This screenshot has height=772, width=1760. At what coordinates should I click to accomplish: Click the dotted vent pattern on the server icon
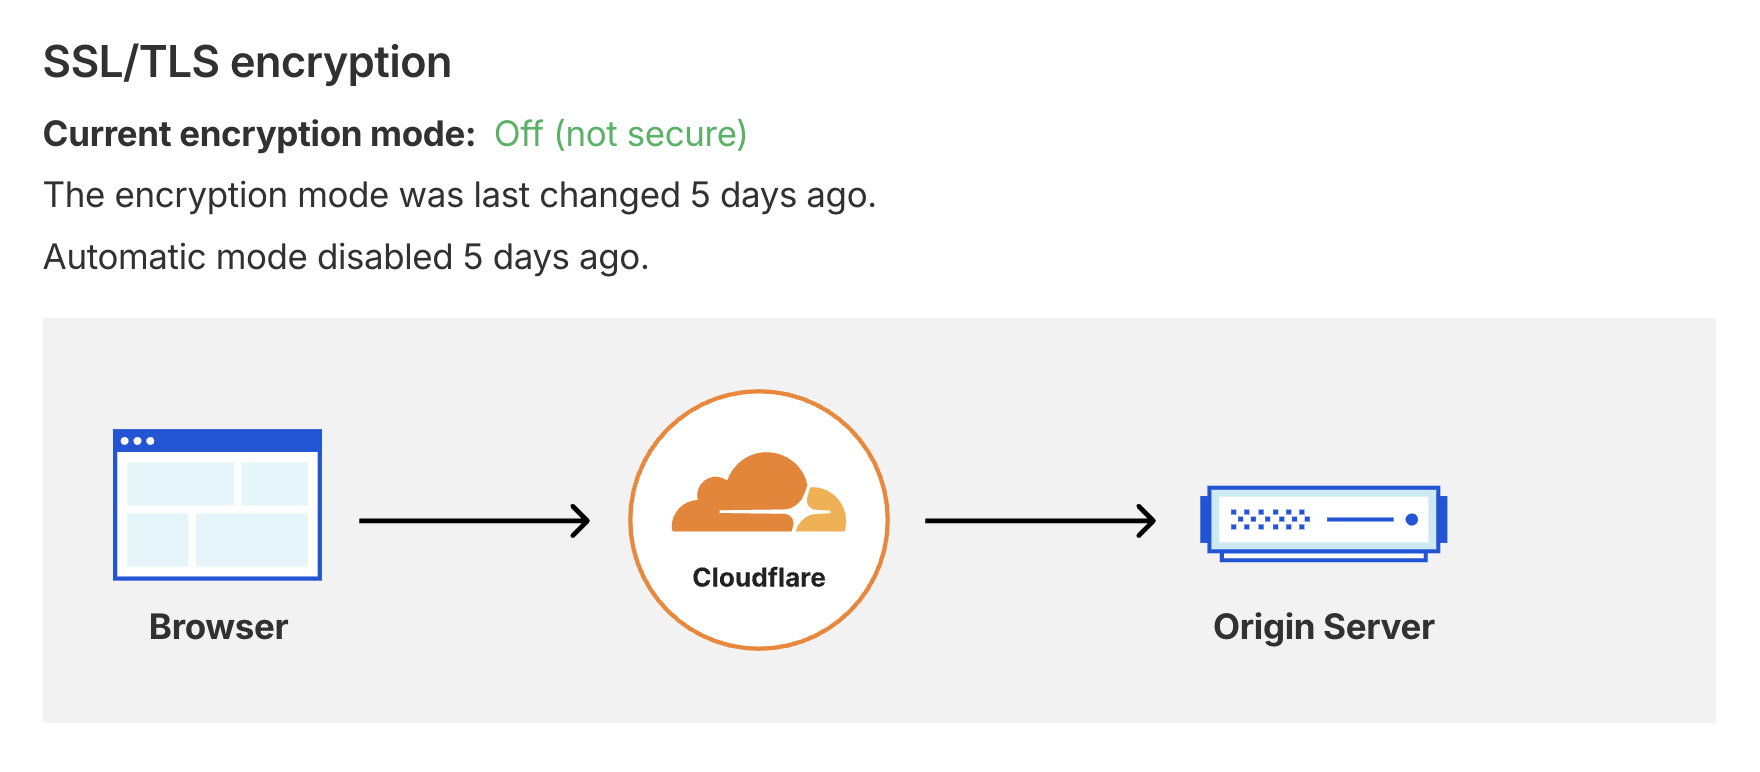point(1270,519)
